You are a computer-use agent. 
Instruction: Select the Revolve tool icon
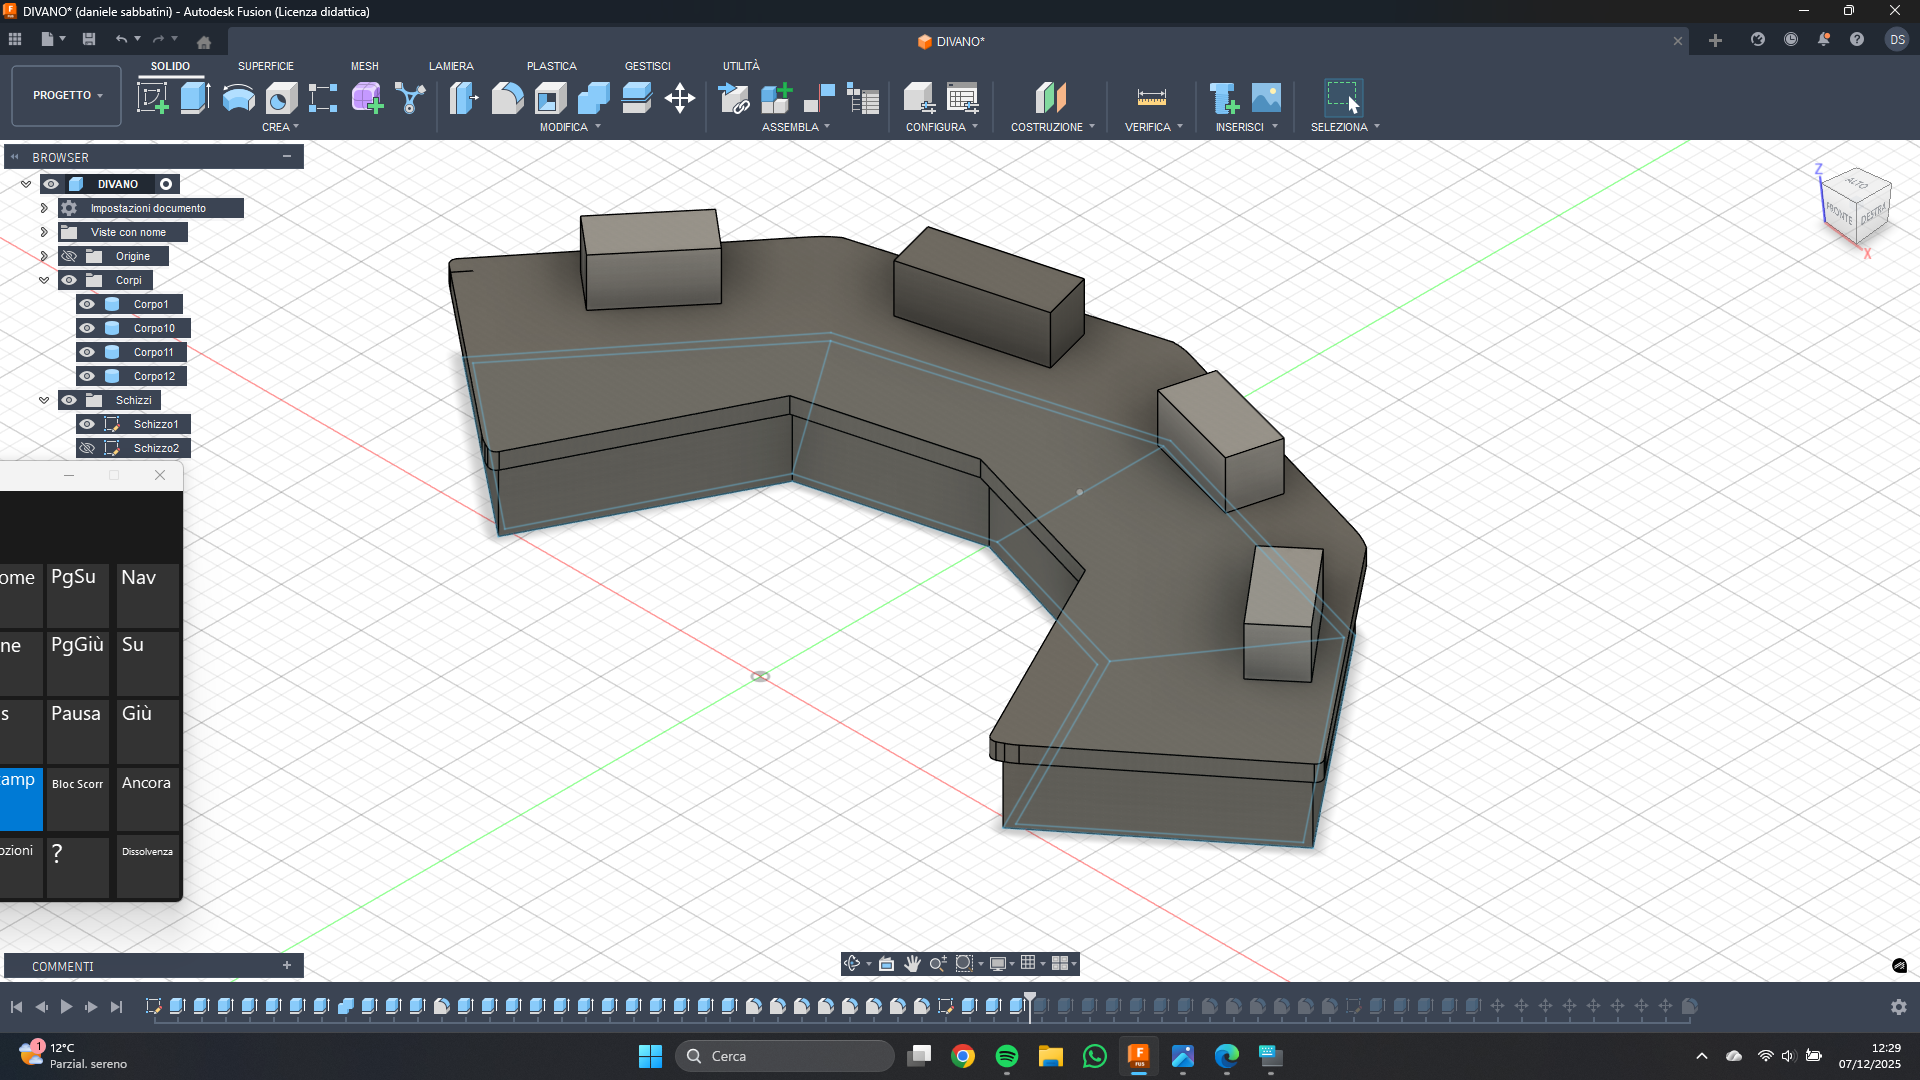(238, 98)
